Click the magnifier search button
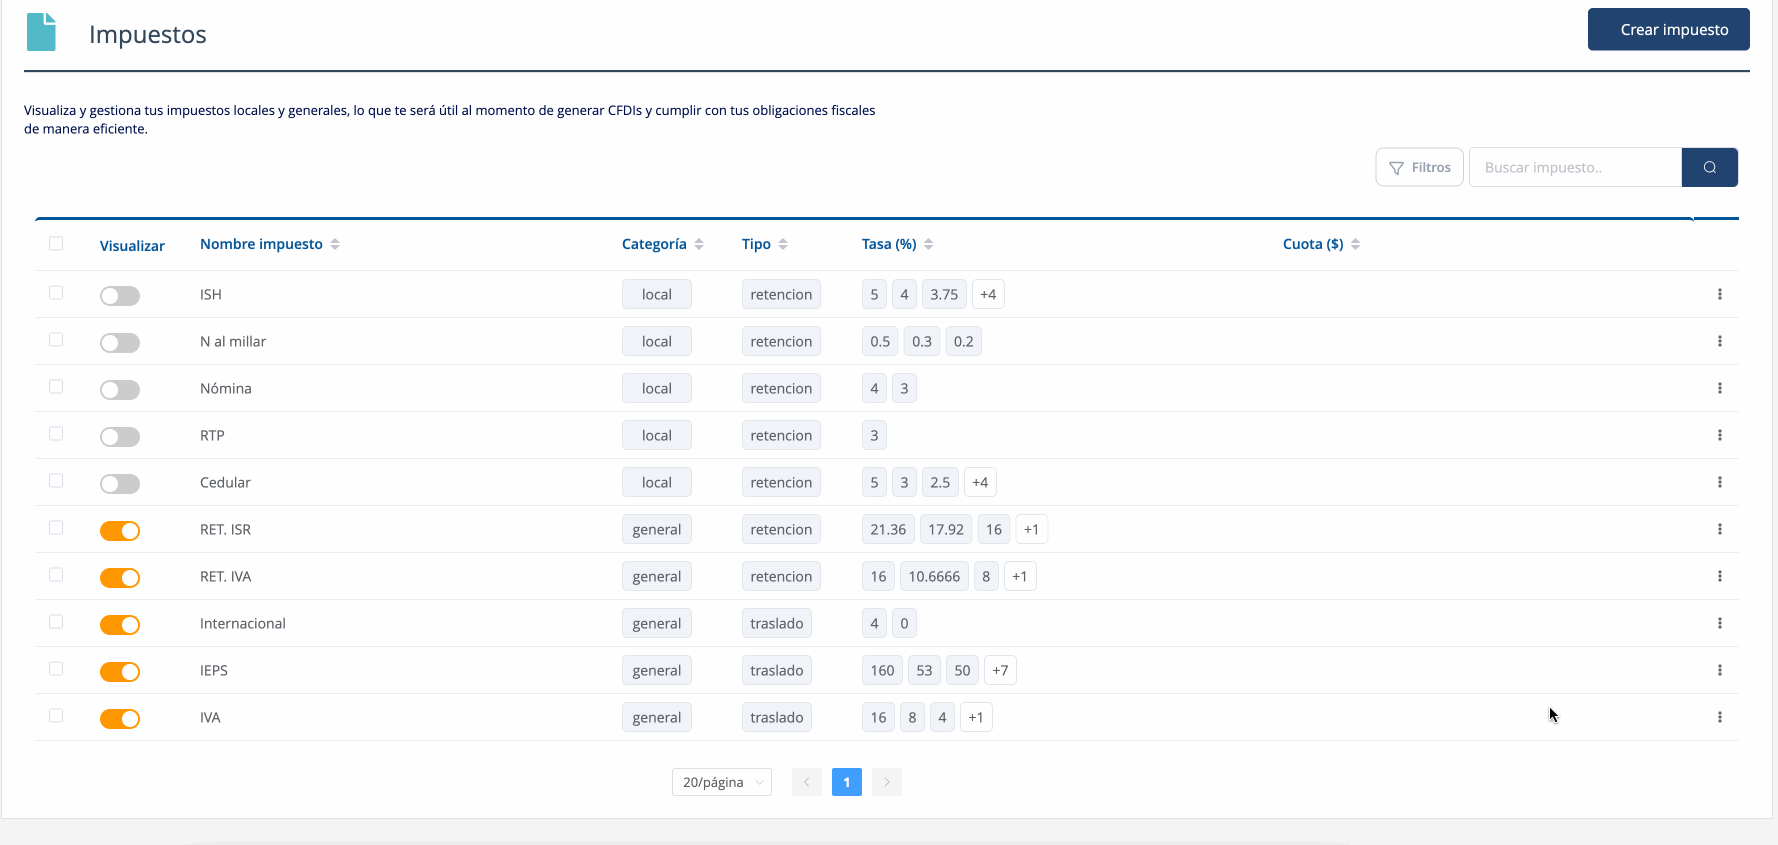 tap(1709, 167)
